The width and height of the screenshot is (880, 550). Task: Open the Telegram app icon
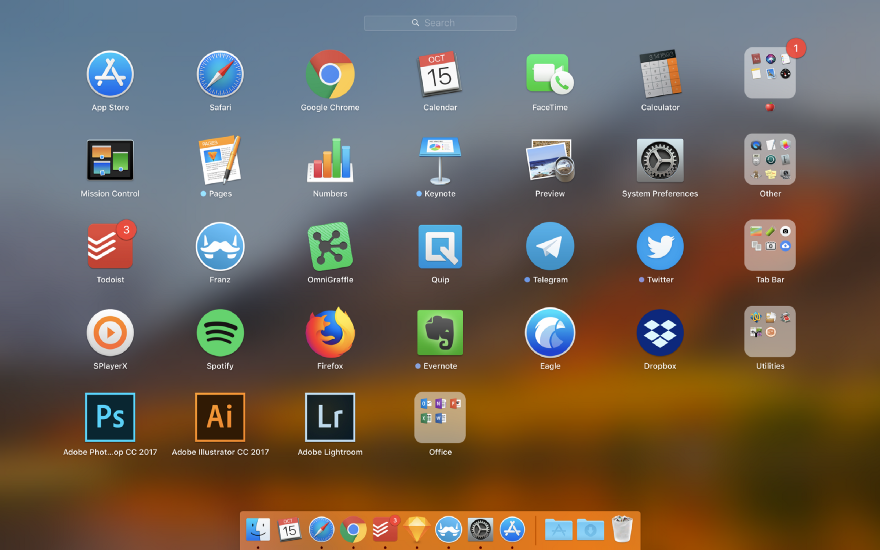[550, 246]
